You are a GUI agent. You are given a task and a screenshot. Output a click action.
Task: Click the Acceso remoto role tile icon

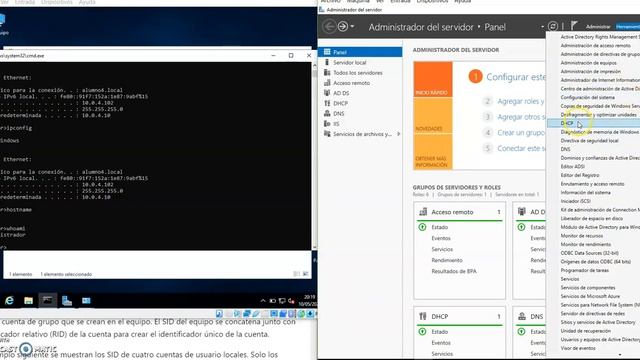click(x=423, y=212)
